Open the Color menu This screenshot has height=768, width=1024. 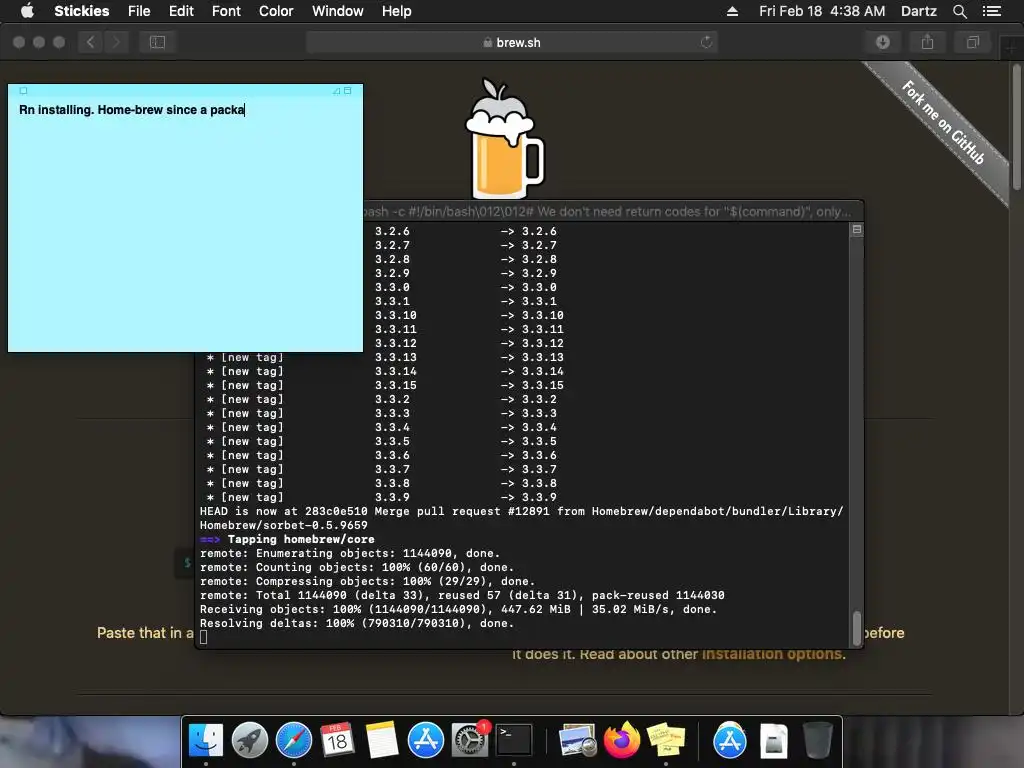[276, 11]
